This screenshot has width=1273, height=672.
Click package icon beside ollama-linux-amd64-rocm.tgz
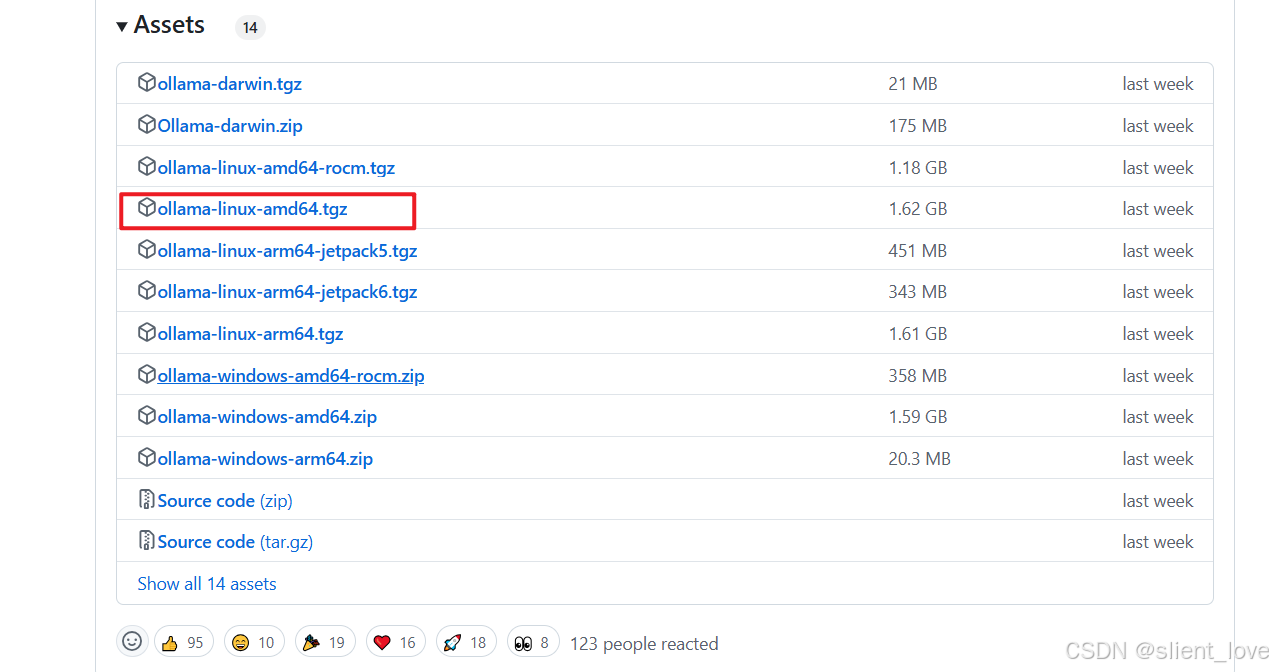(147, 167)
